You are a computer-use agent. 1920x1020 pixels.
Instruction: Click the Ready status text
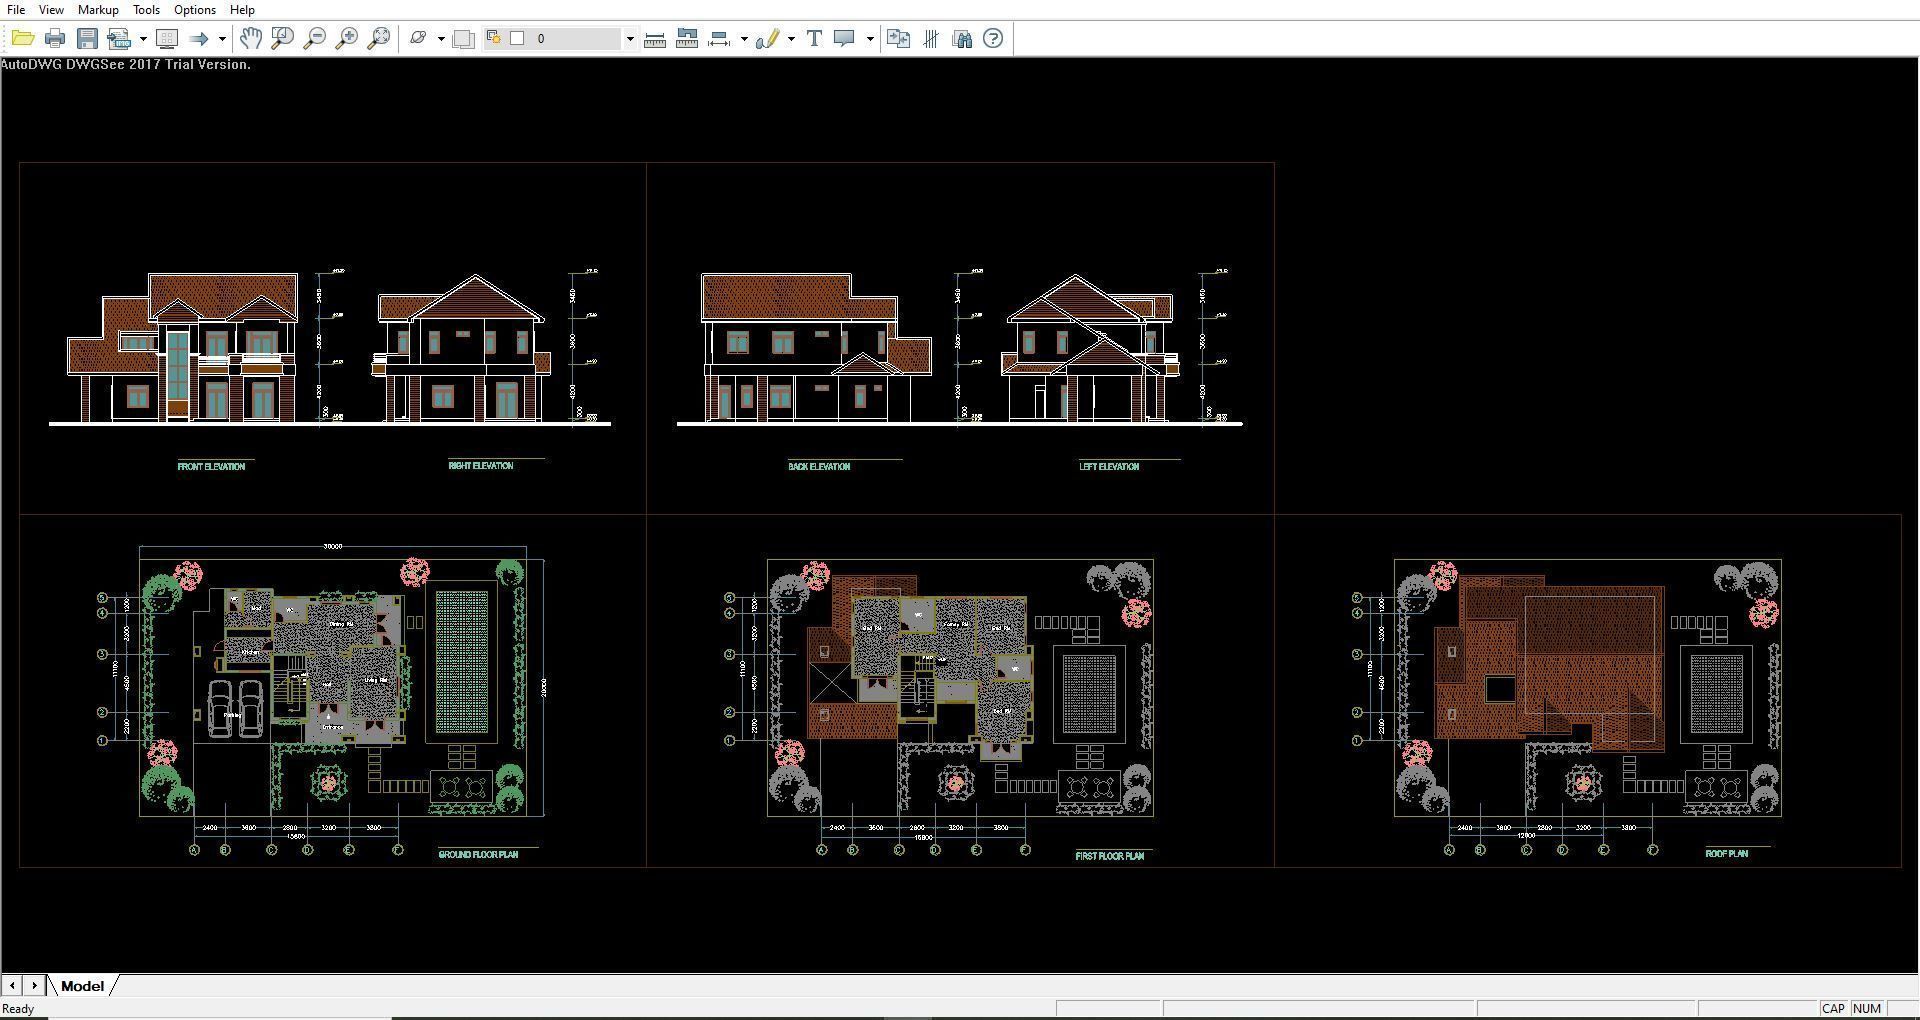click(19, 1009)
